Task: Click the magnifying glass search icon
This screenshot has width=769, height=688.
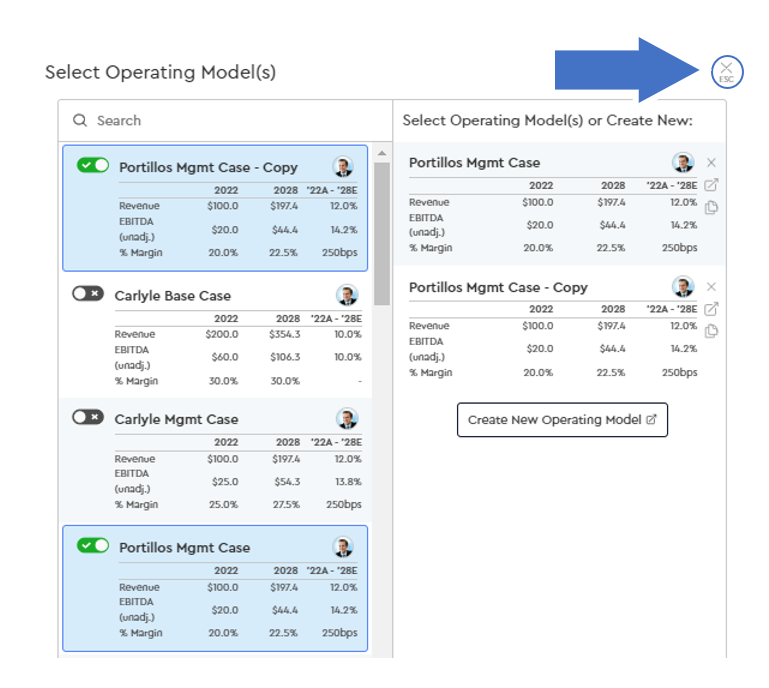Action: click(80, 120)
